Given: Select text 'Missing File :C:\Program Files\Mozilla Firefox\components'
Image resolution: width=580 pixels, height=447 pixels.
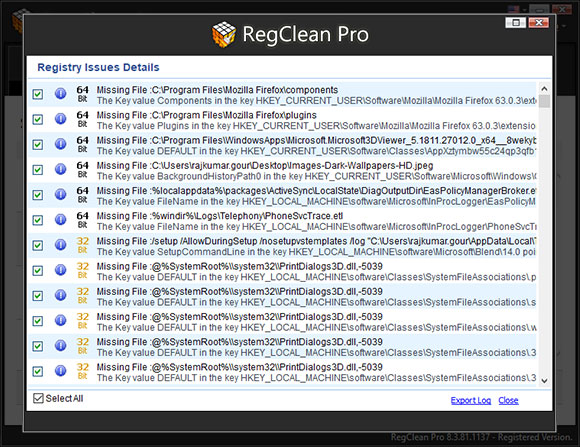Looking at the screenshot, I should (x=218, y=90).
